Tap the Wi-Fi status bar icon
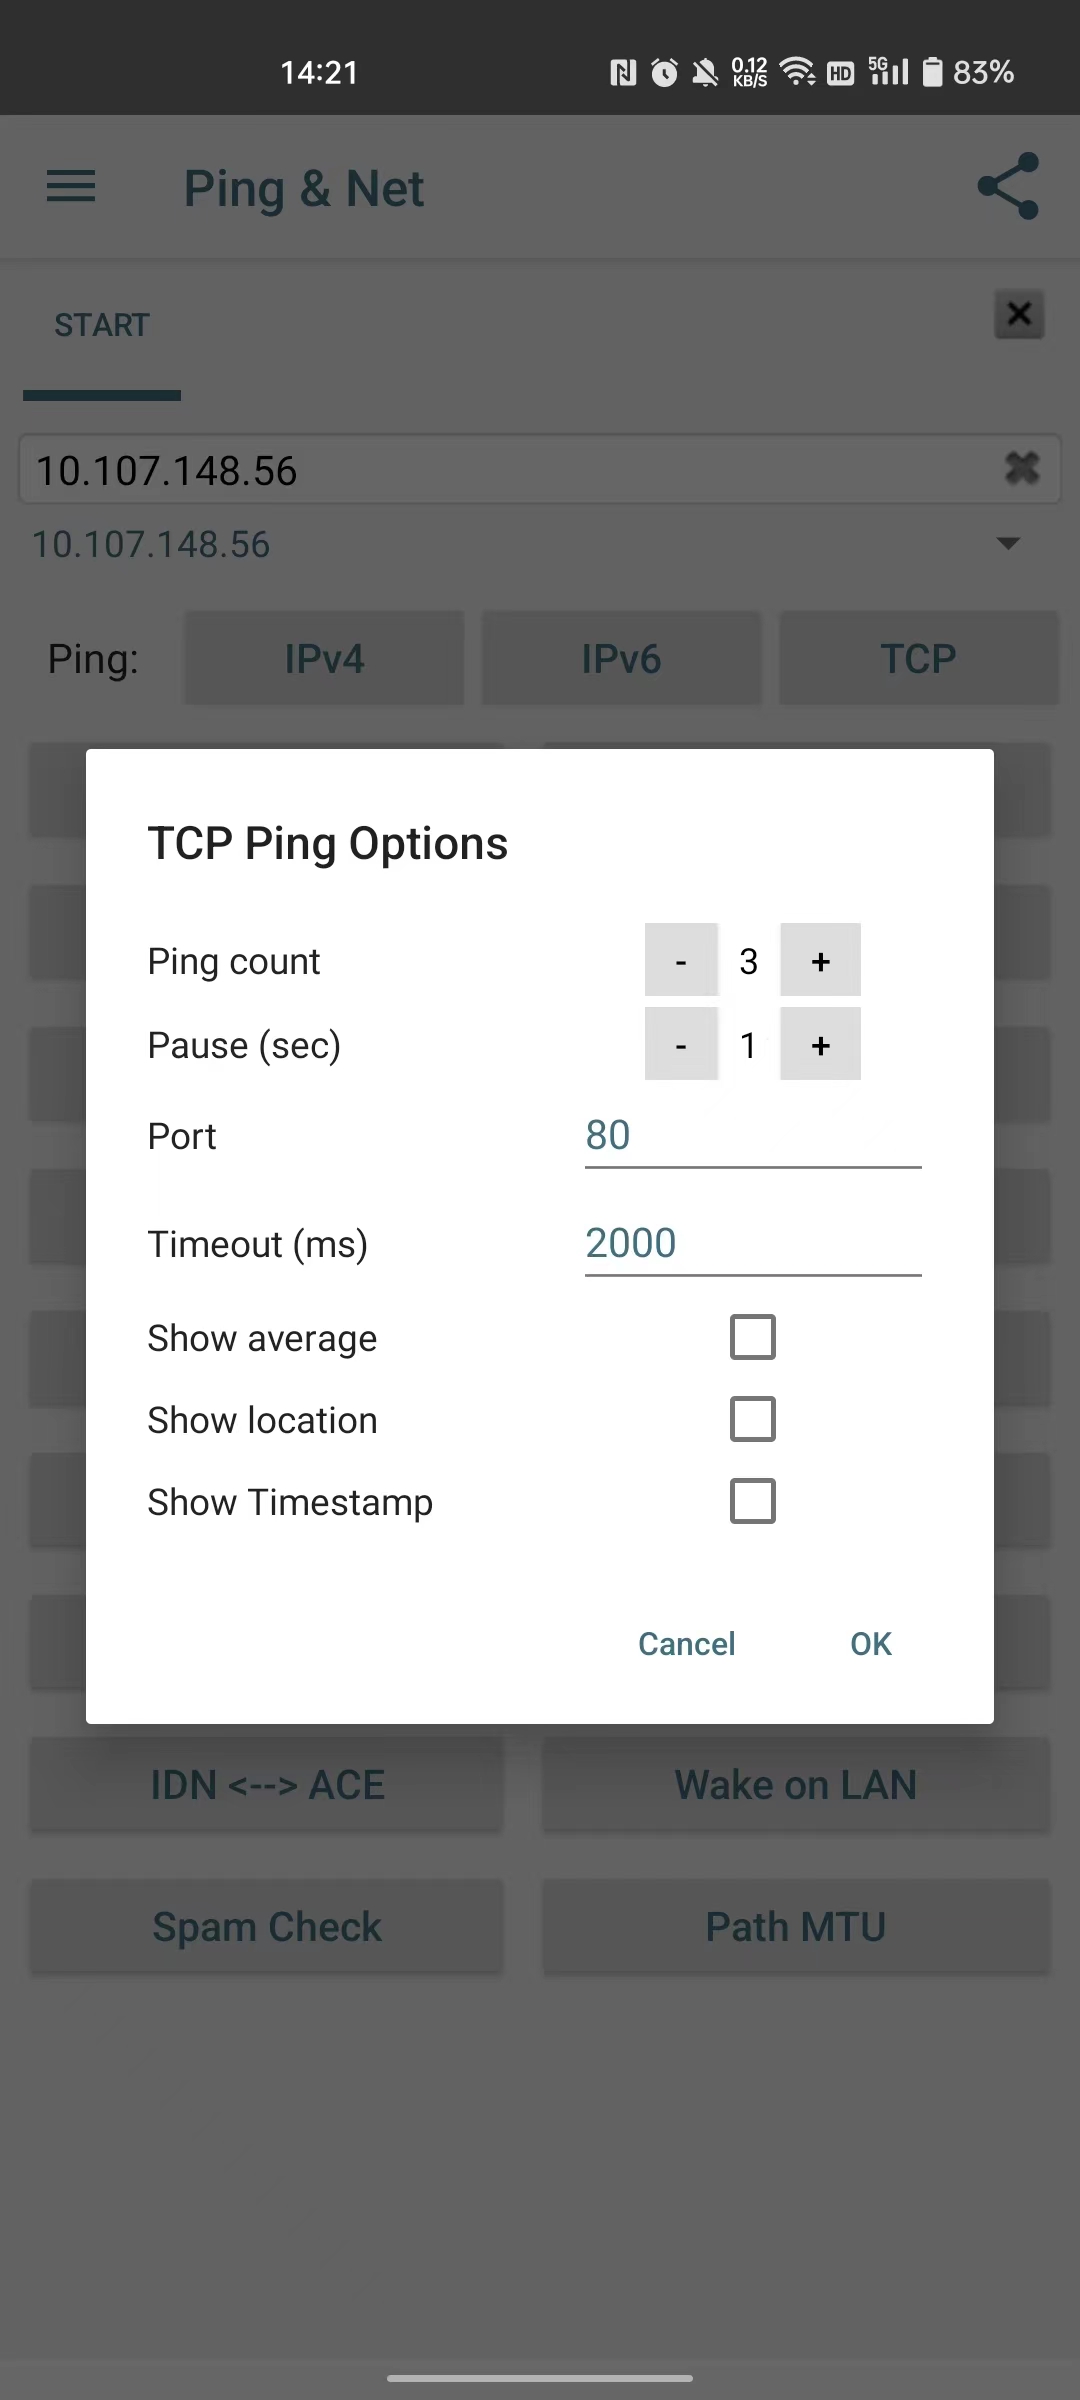1080x2400 pixels. pos(797,72)
